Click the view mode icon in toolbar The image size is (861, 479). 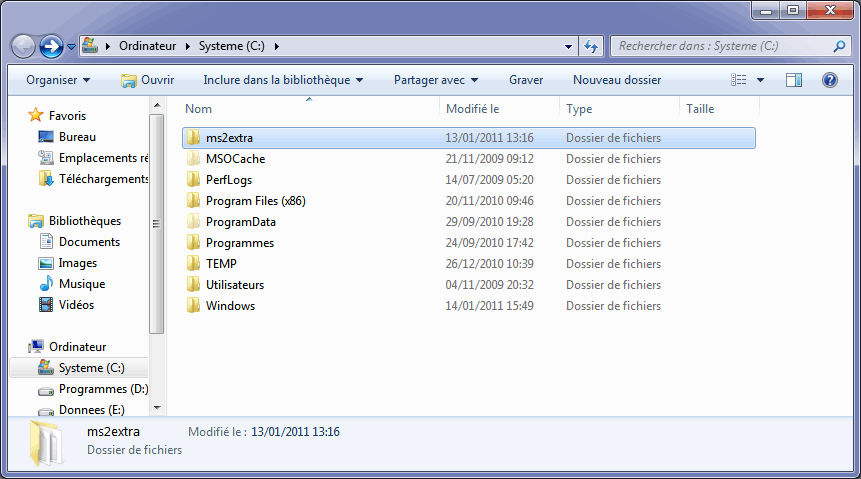coord(739,80)
